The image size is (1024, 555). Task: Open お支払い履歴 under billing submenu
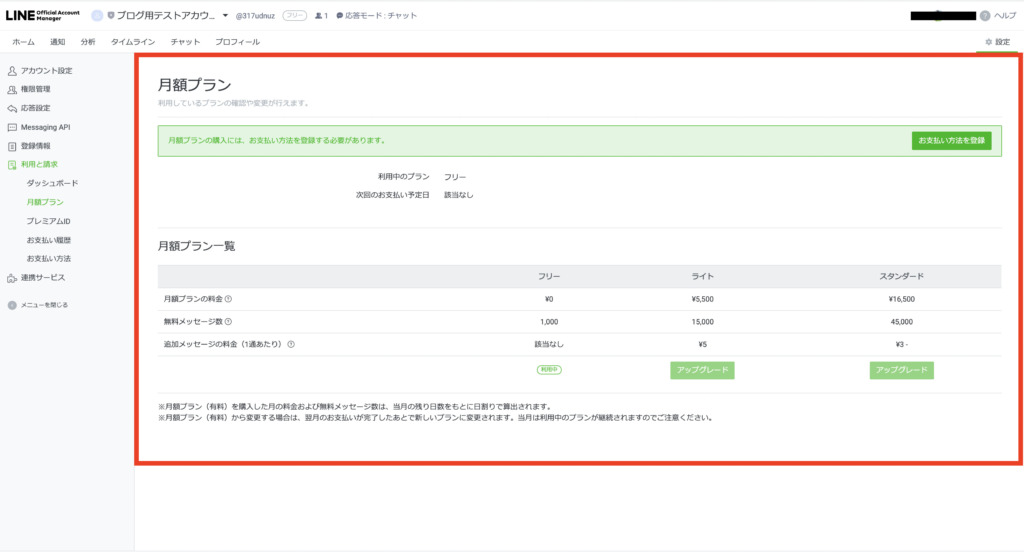pyautogui.click(x=49, y=240)
